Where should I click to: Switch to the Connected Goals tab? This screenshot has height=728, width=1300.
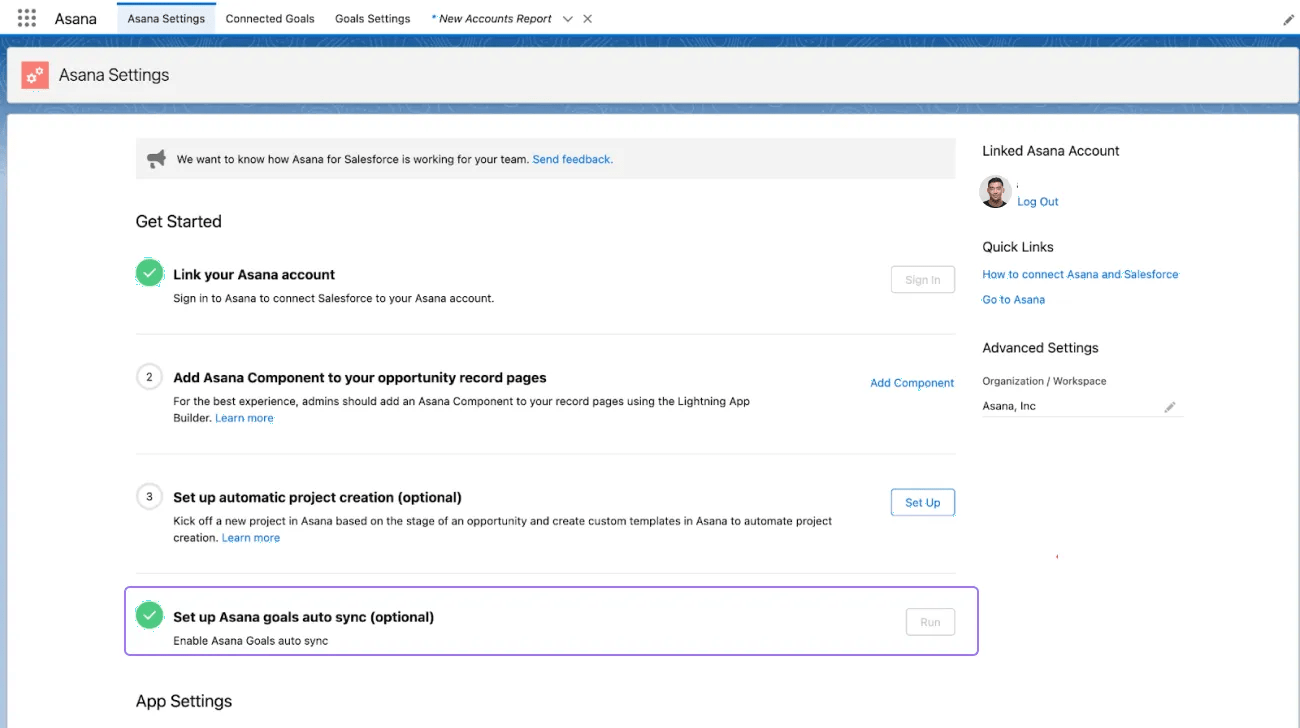coord(270,18)
